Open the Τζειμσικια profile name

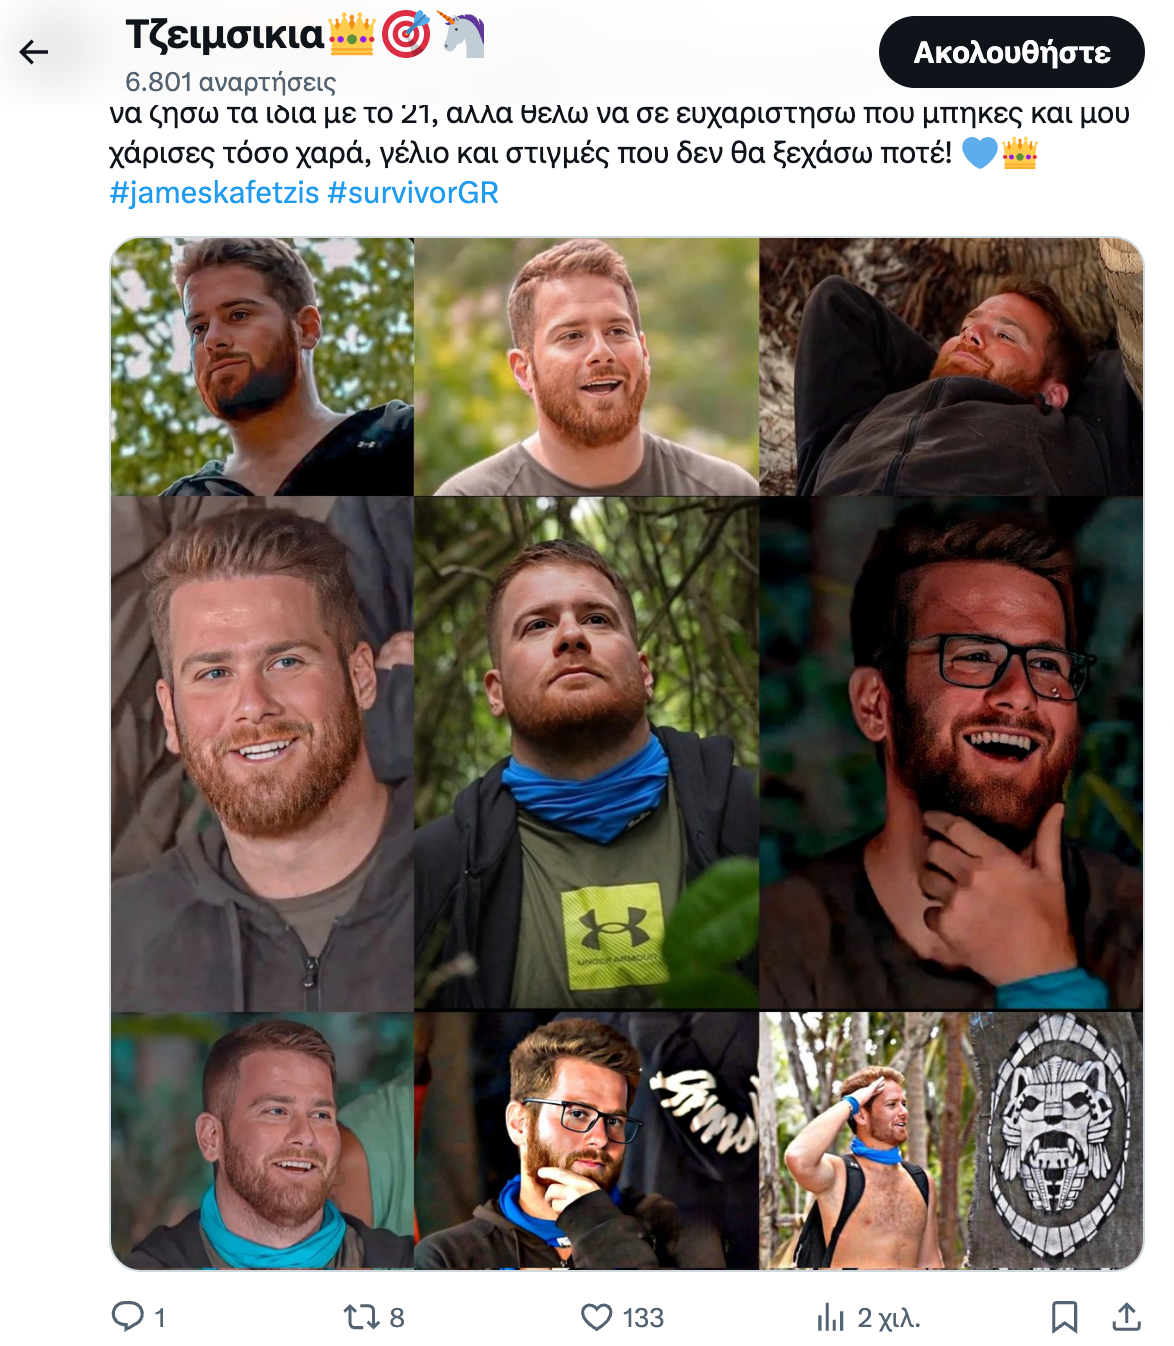[225, 35]
